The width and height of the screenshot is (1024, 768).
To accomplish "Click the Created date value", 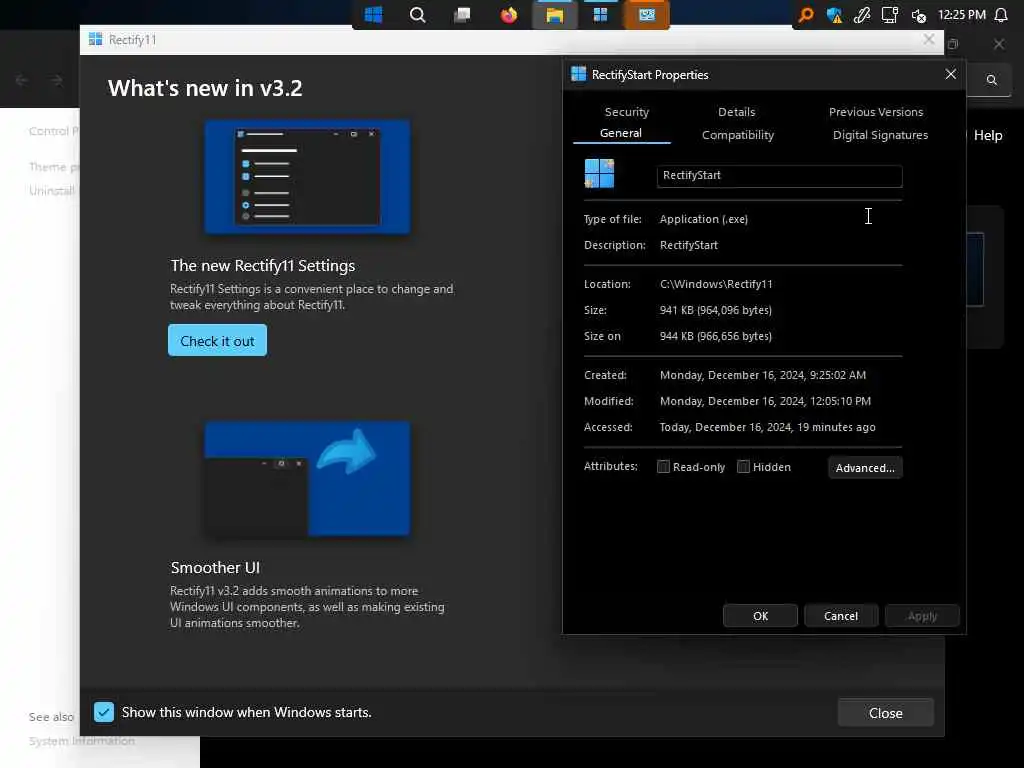I will coord(763,375).
